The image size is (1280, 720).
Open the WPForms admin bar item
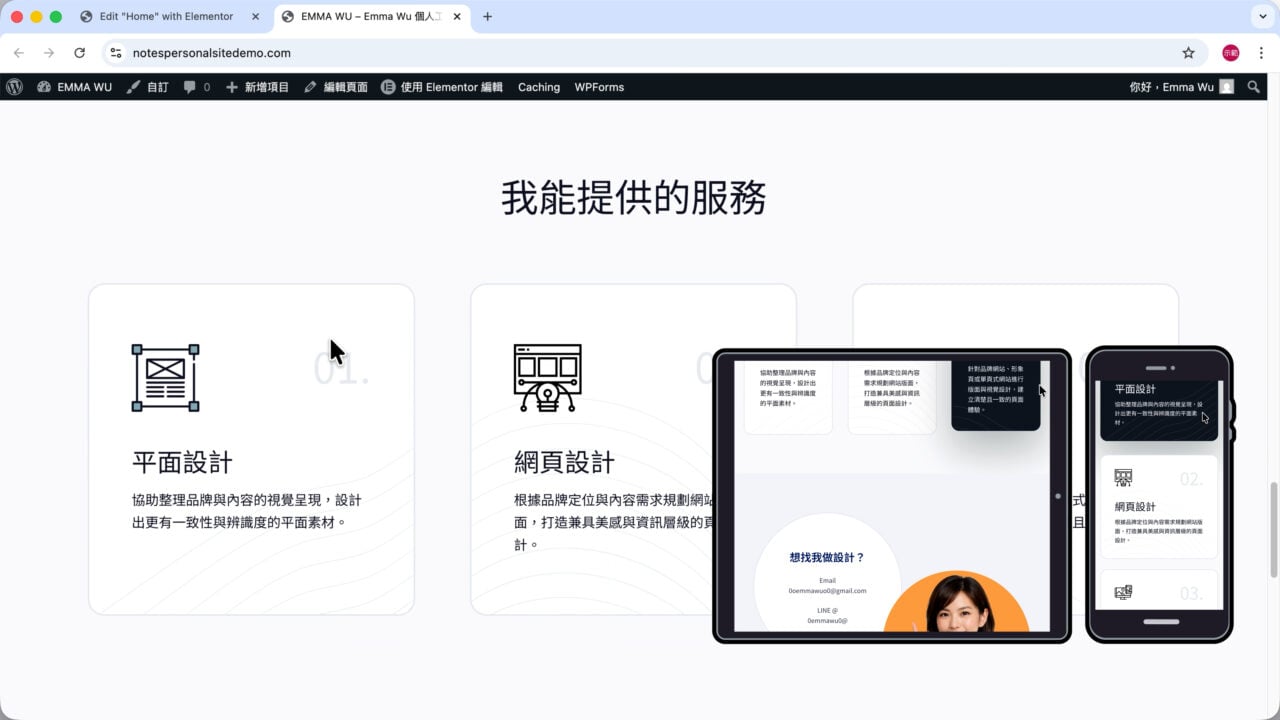pyautogui.click(x=599, y=87)
